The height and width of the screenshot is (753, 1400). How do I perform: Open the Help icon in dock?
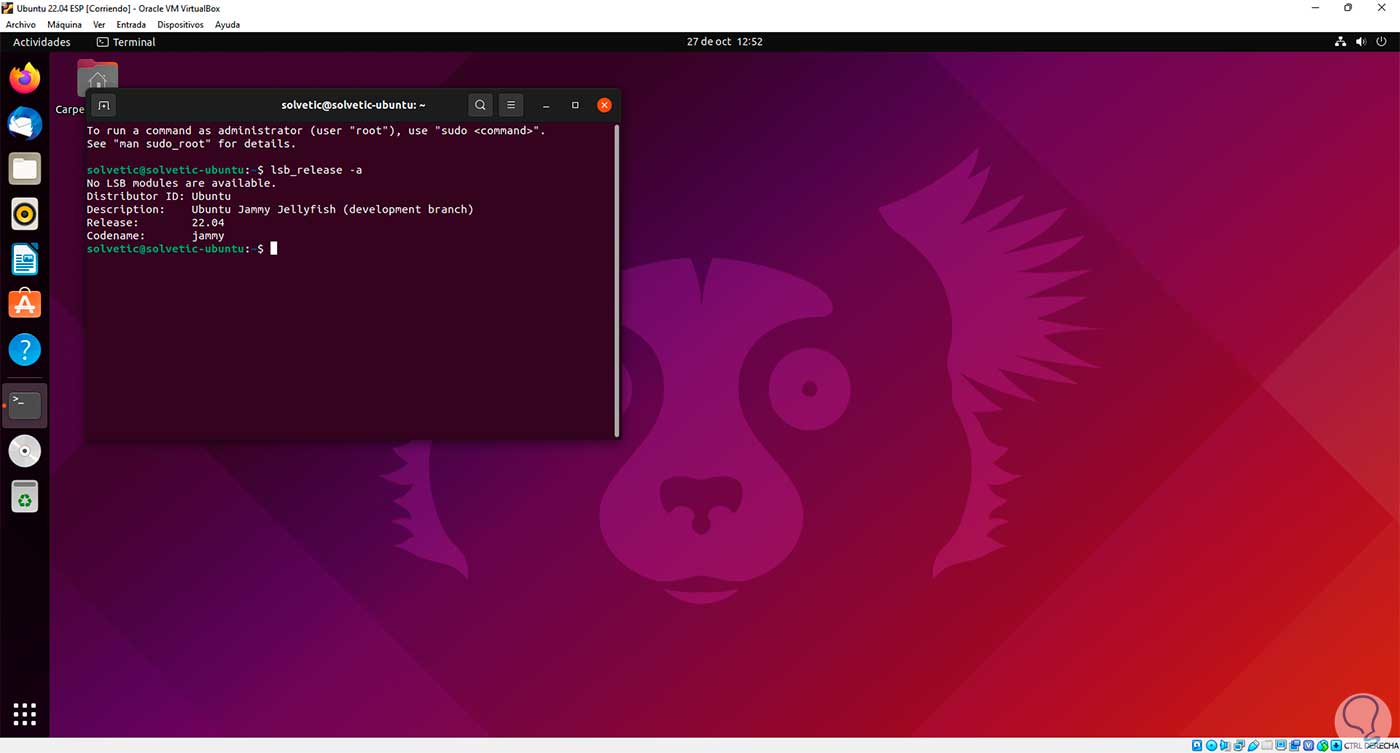[x=25, y=350]
